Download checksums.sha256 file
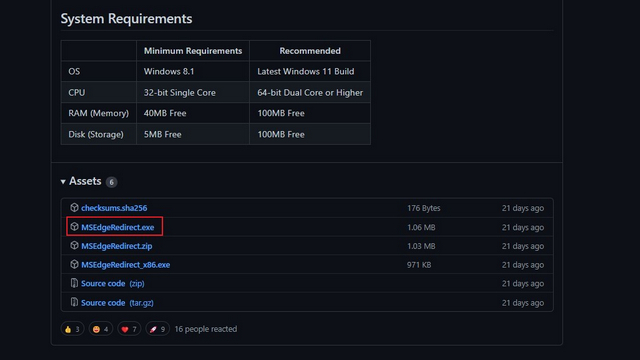 click(x=114, y=208)
